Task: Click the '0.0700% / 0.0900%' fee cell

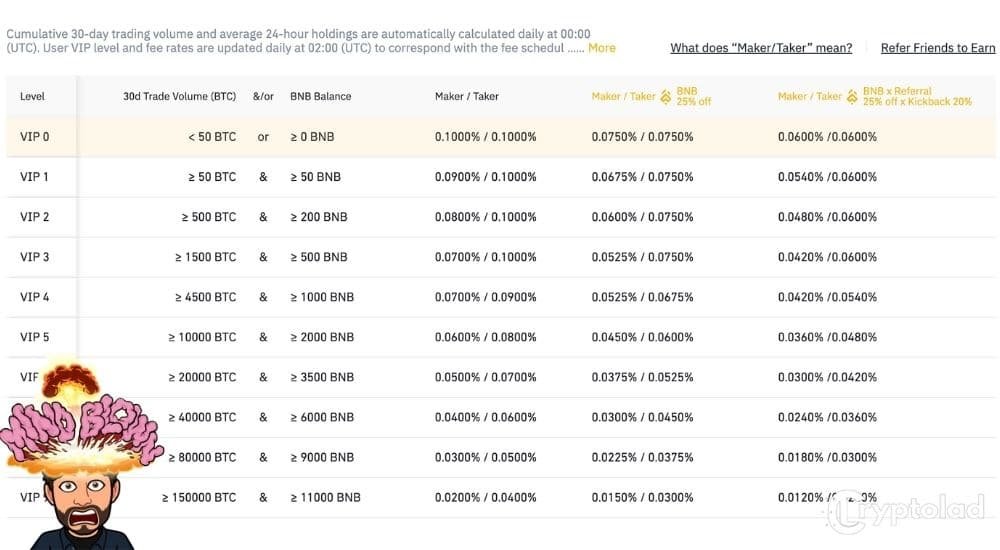Action: point(485,297)
